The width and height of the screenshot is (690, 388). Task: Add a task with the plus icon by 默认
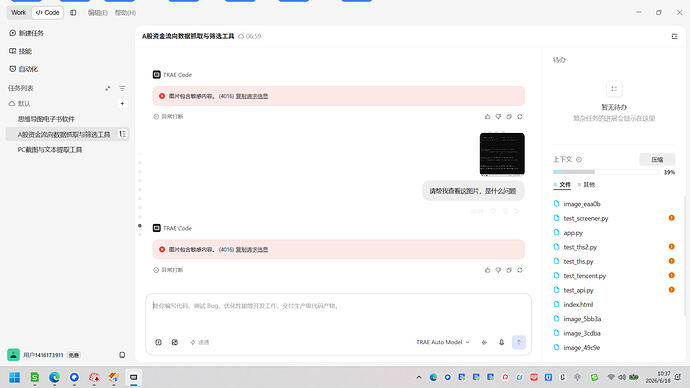pyautogui.click(x=122, y=104)
